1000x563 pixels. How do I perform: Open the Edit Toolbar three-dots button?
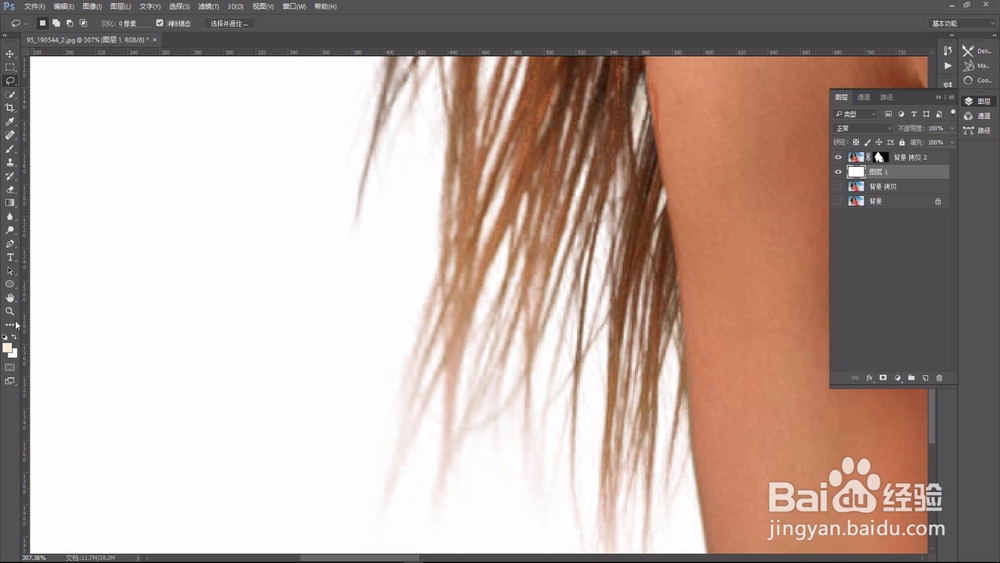[10, 325]
